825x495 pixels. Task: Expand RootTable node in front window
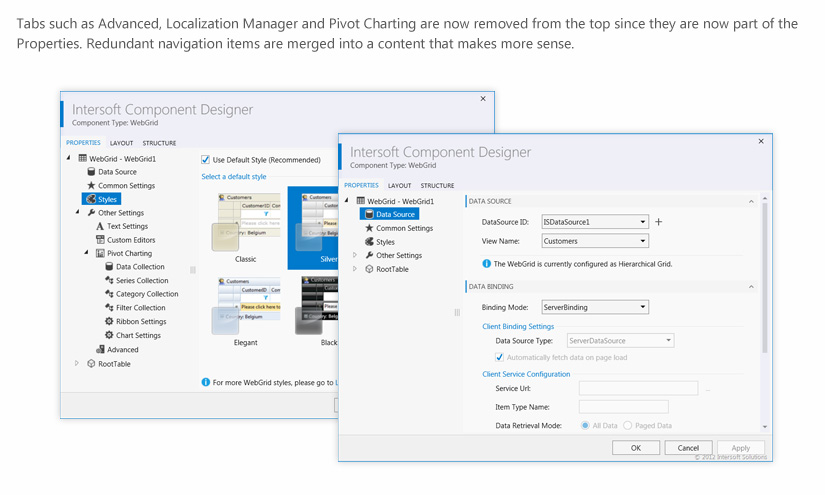click(355, 269)
